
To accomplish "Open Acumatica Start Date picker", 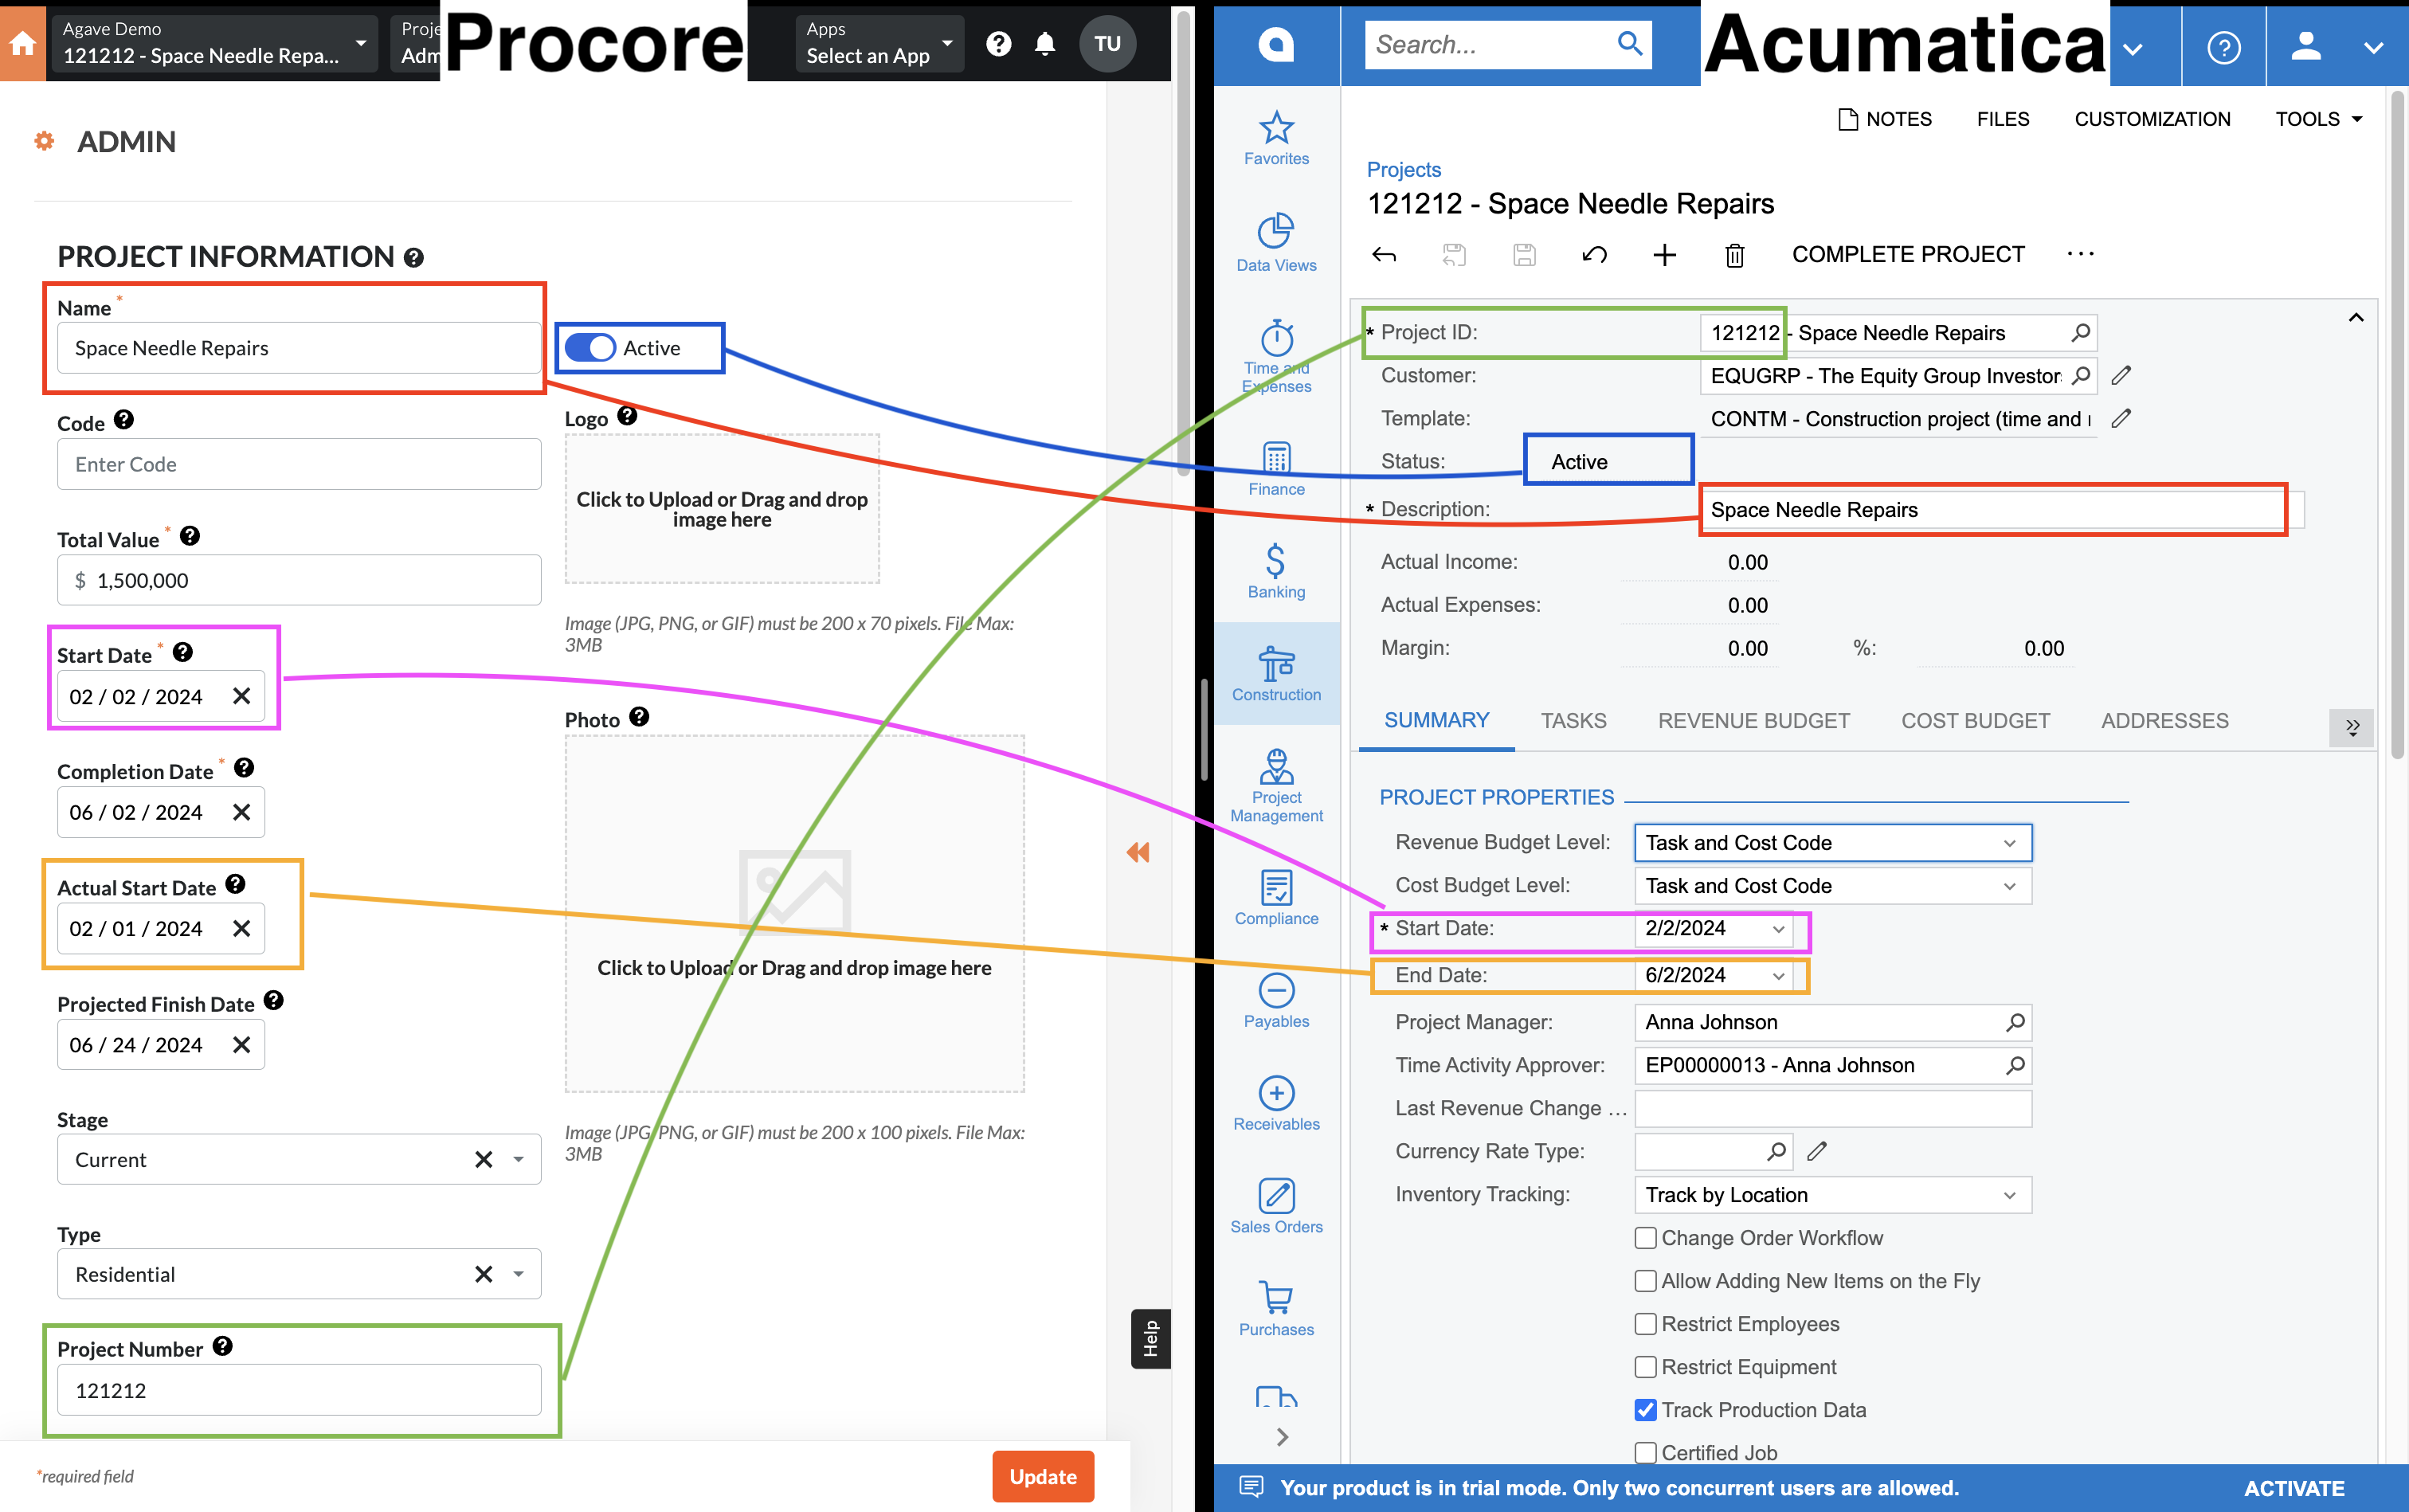I will 1778,929.
